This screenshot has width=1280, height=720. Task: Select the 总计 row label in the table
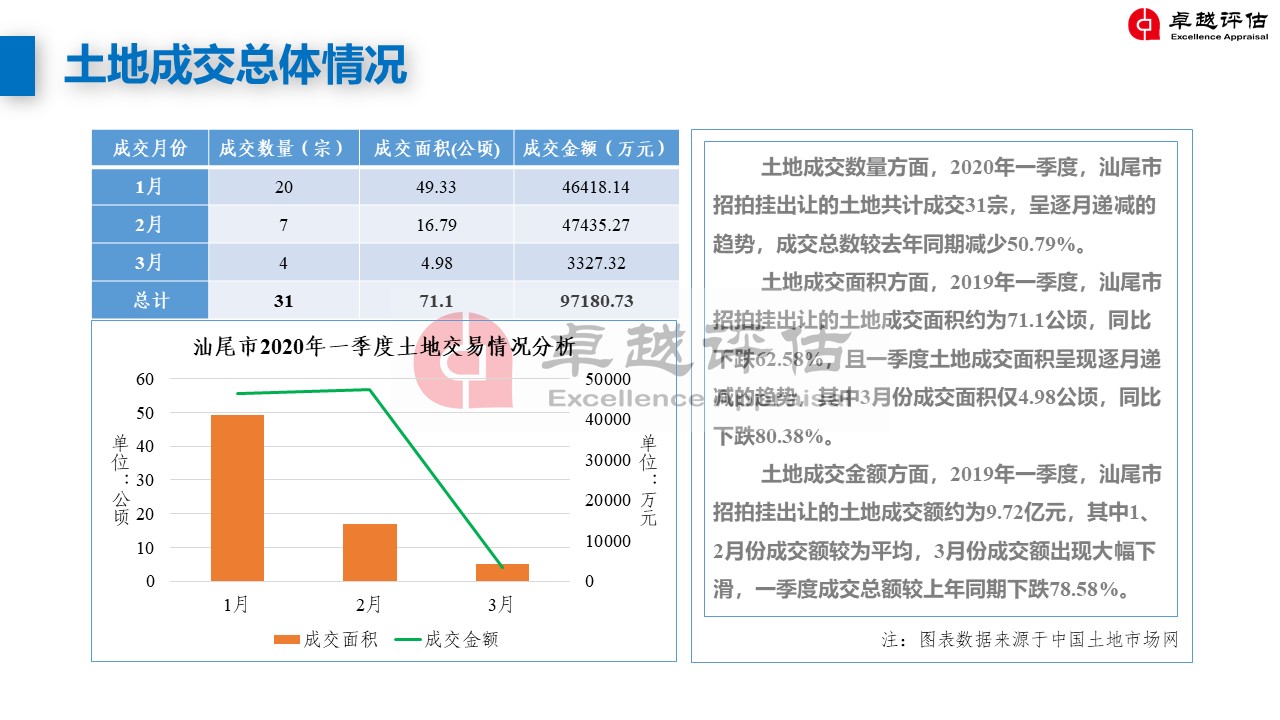pyautogui.click(x=150, y=301)
